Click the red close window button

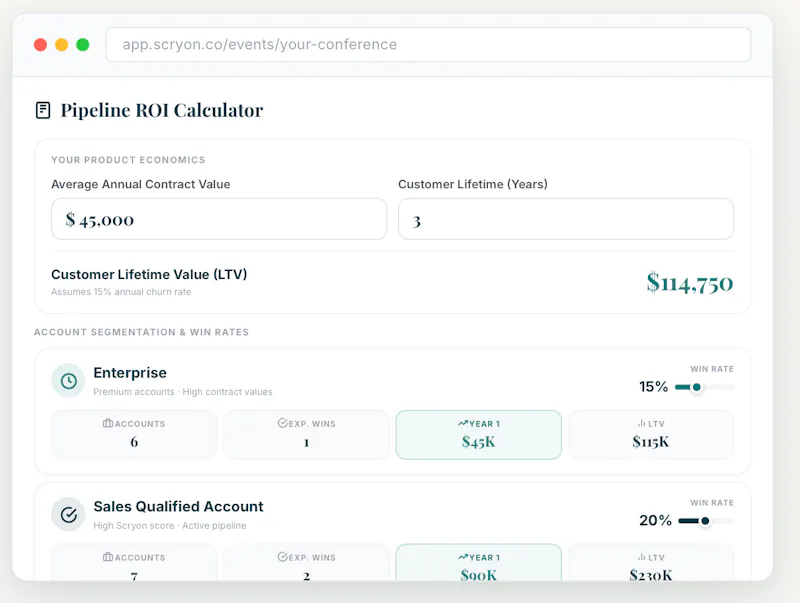40,45
